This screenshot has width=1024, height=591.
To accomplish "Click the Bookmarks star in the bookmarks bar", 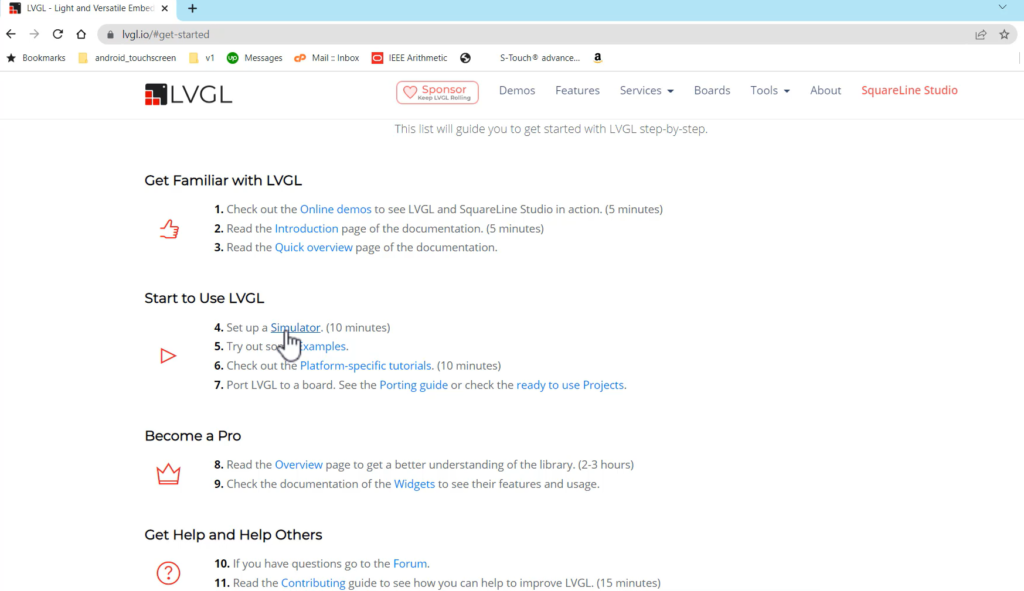I will click(11, 57).
